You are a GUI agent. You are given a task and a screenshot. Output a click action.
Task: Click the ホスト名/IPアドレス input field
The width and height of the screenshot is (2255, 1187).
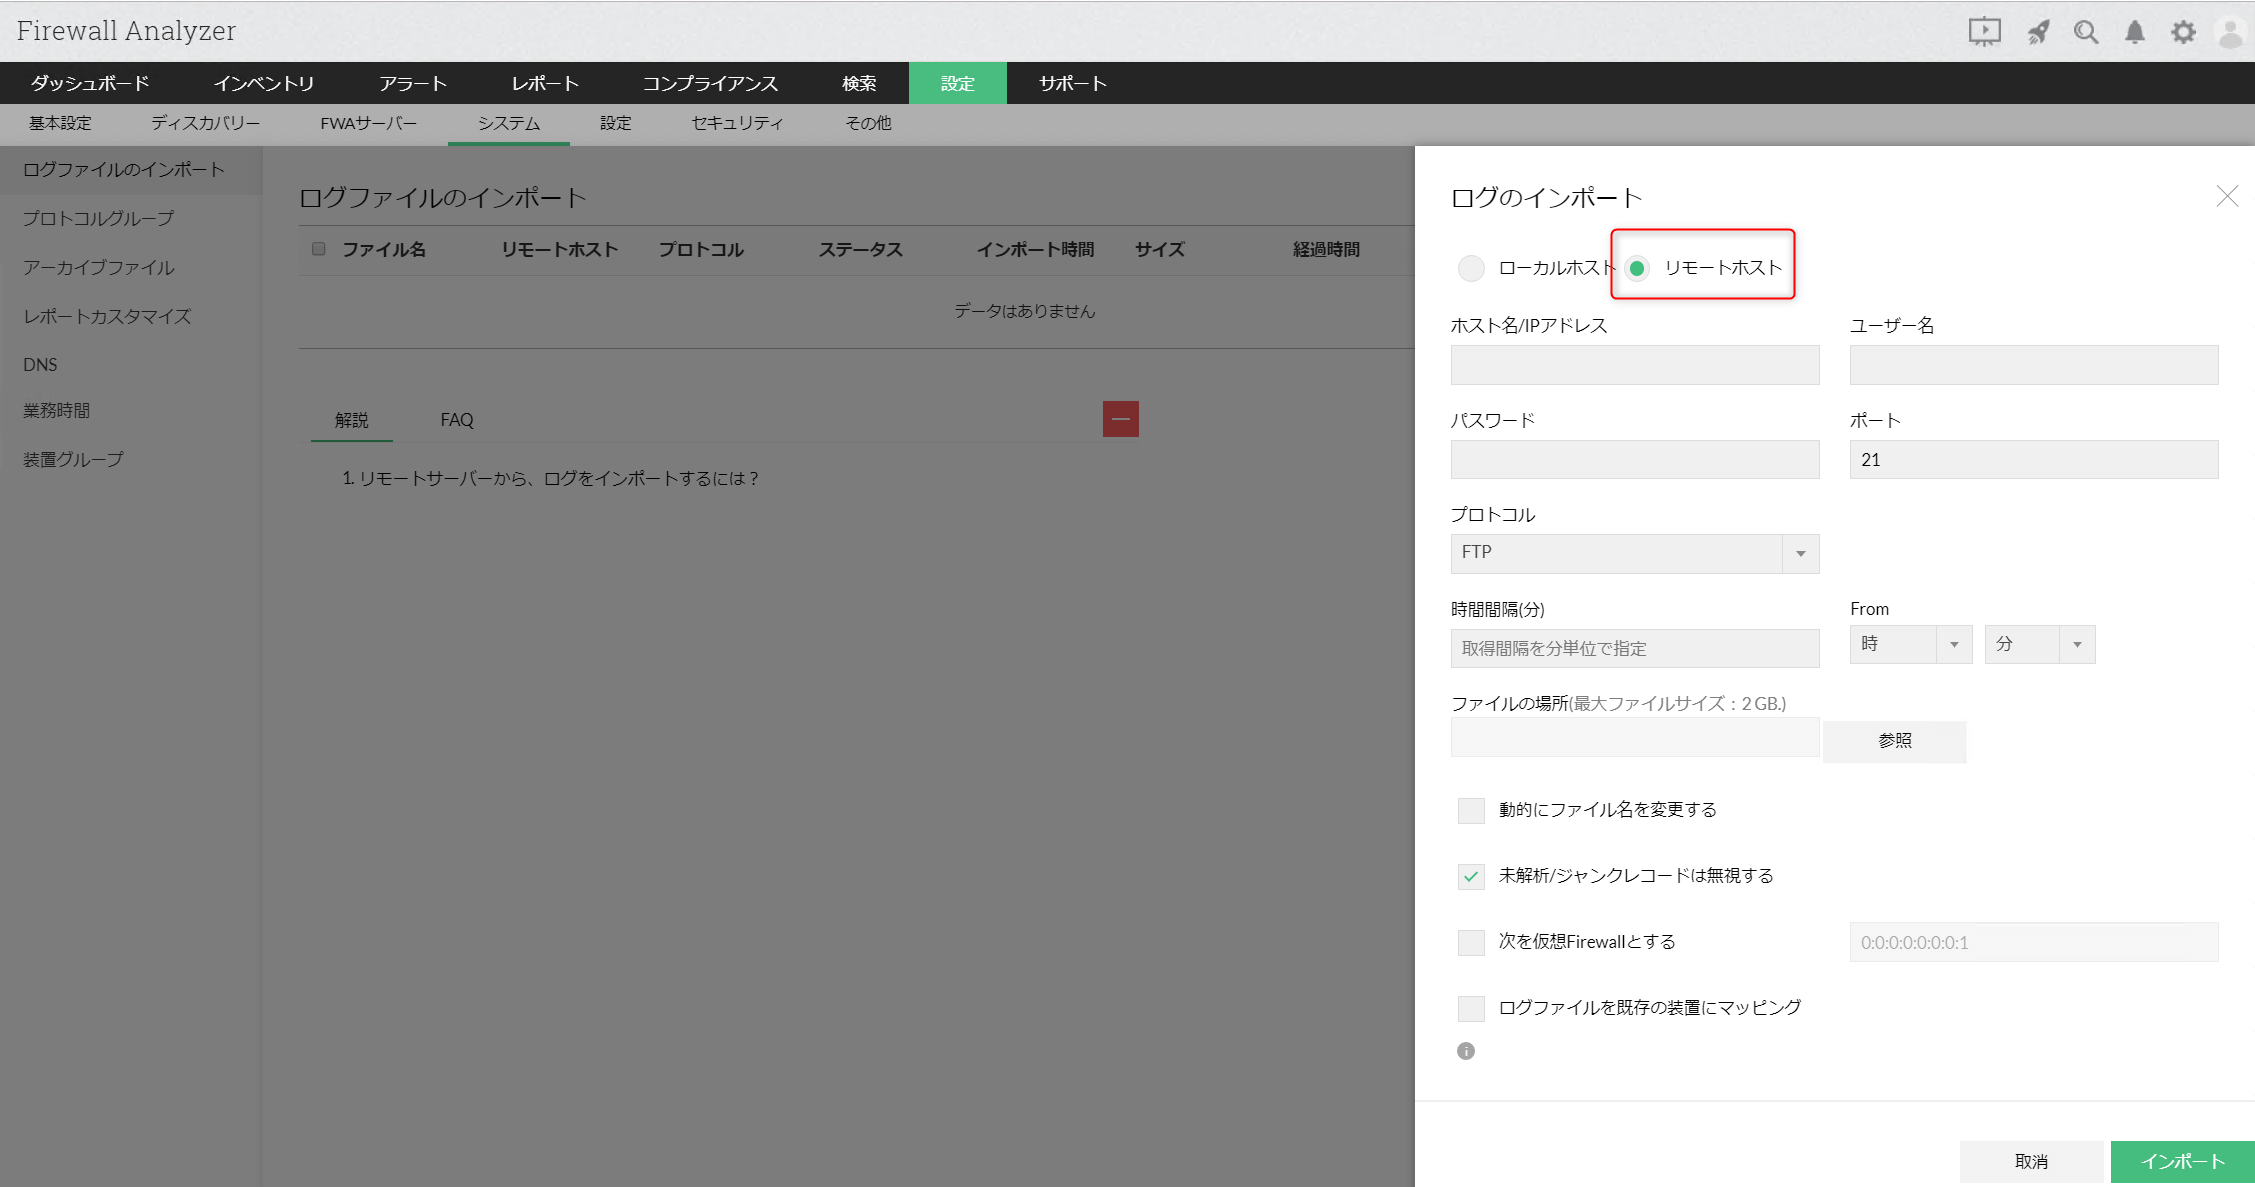(x=1634, y=365)
